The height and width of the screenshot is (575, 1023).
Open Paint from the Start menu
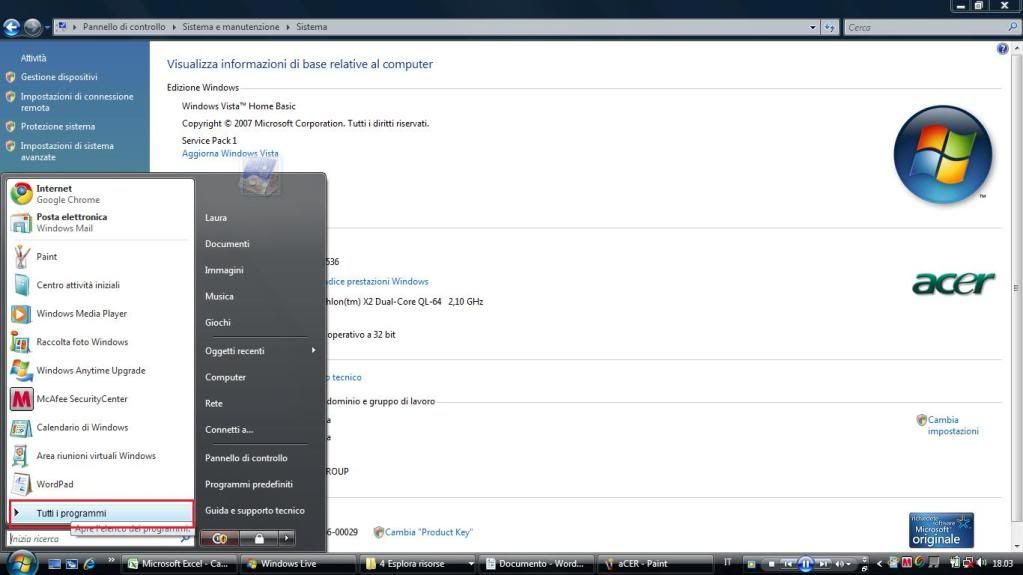pyautogui.click(x=100, y=256)
